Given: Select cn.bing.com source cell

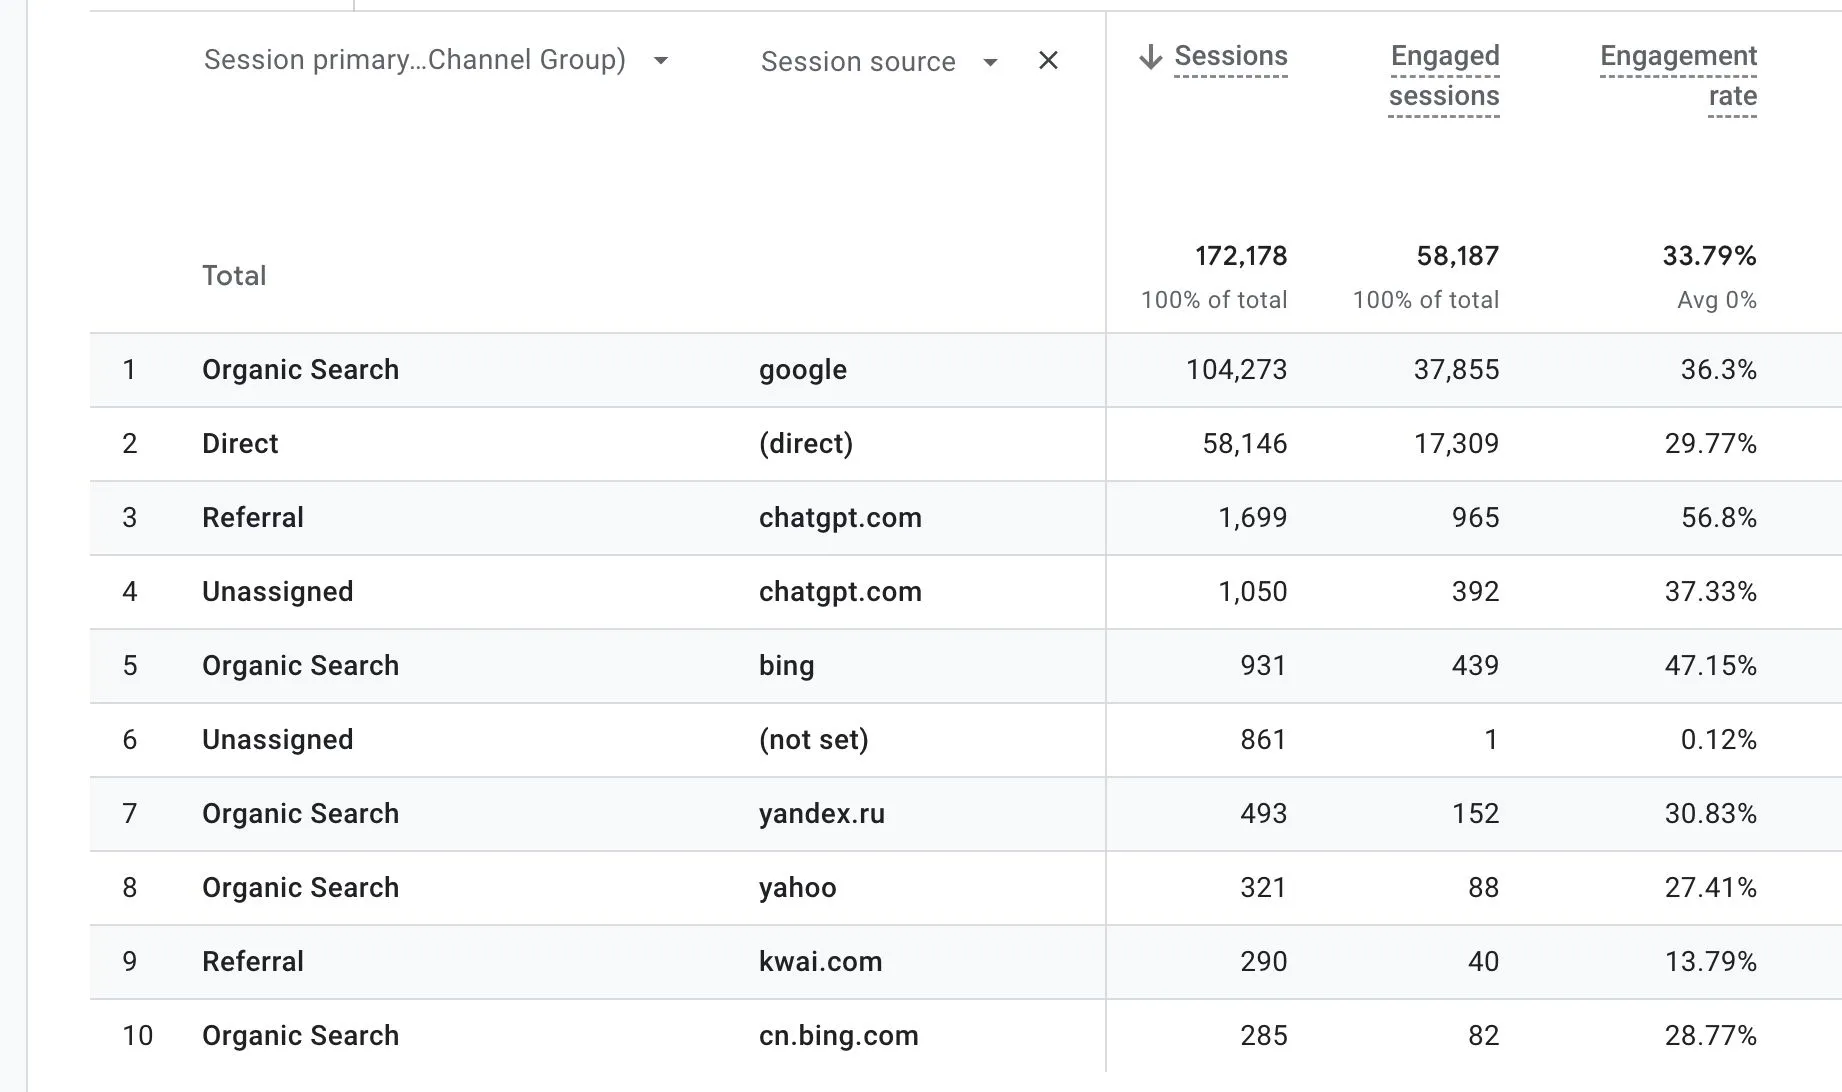Looking at the screenshot, I should pyautogui.click(x=838, y=1036).
